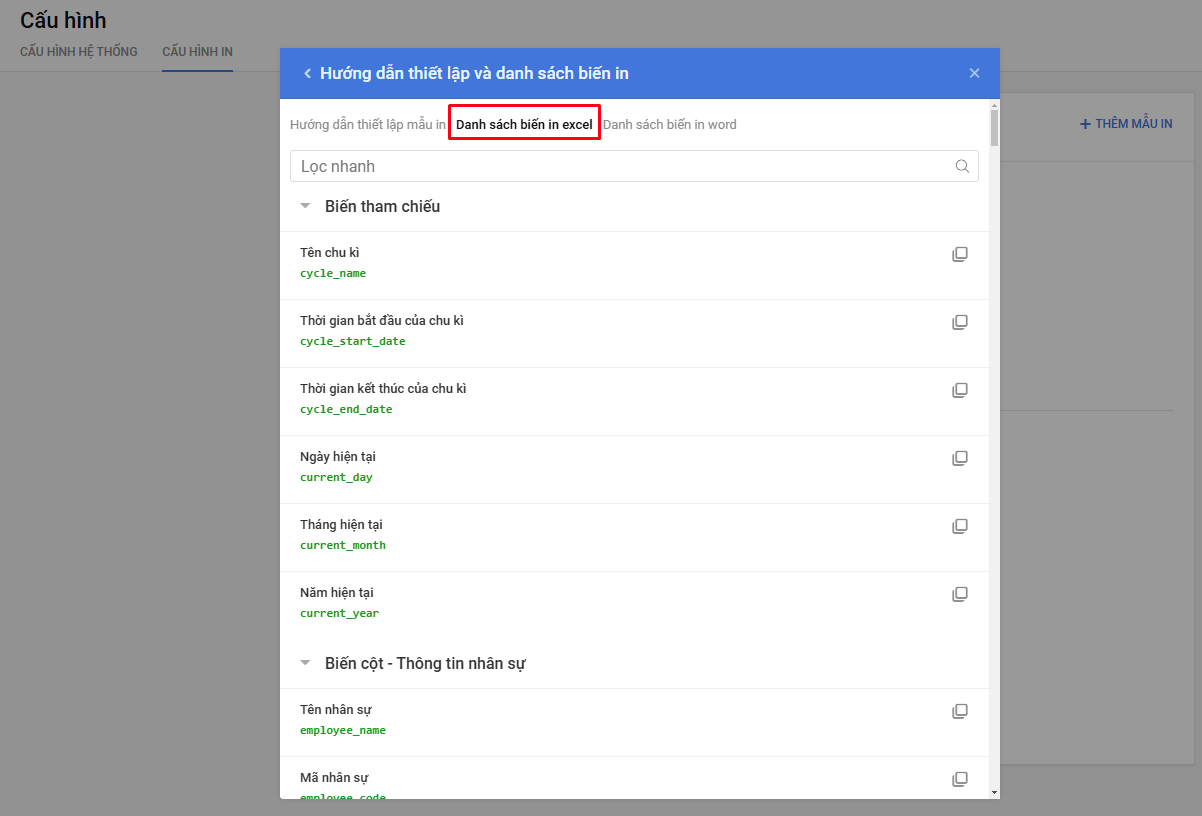Click the search magnifier icon
Image resolution: width=1202 pixels, height=816 pixels.
[x=962, y=166]
